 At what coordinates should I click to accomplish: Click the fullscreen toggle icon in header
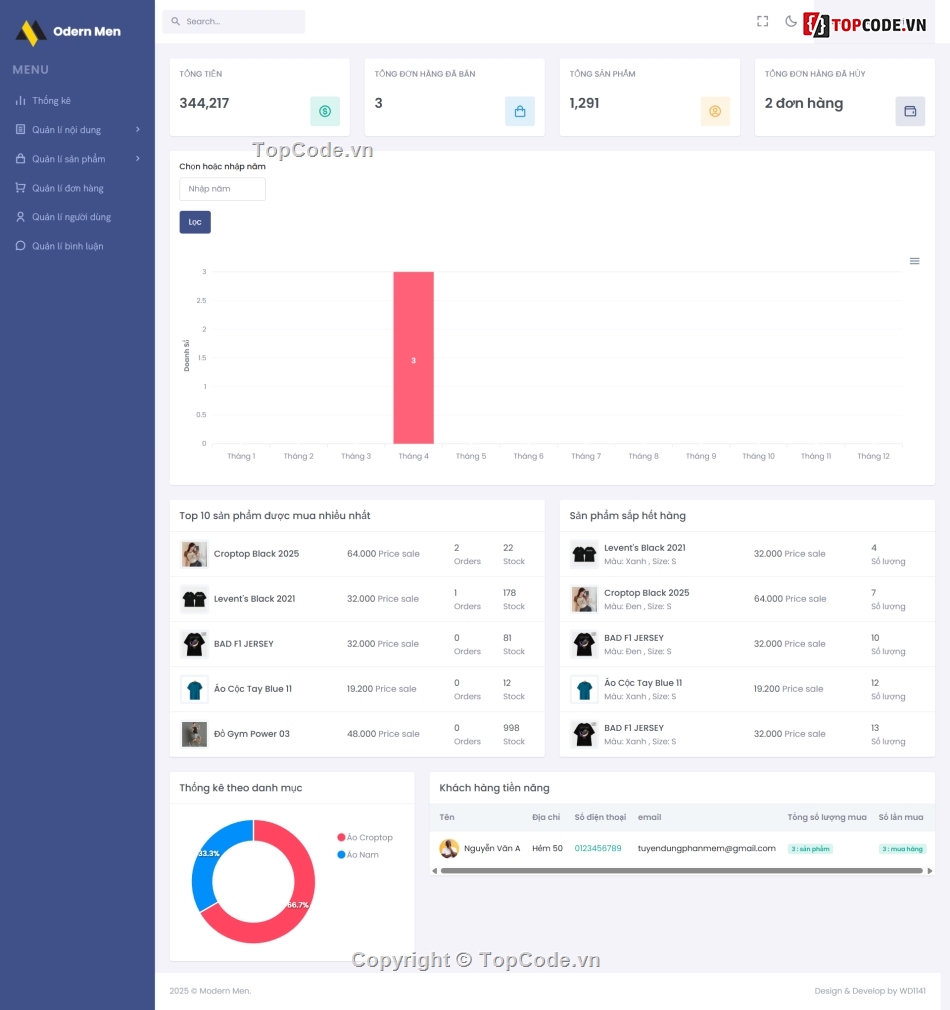coord(763,21)
